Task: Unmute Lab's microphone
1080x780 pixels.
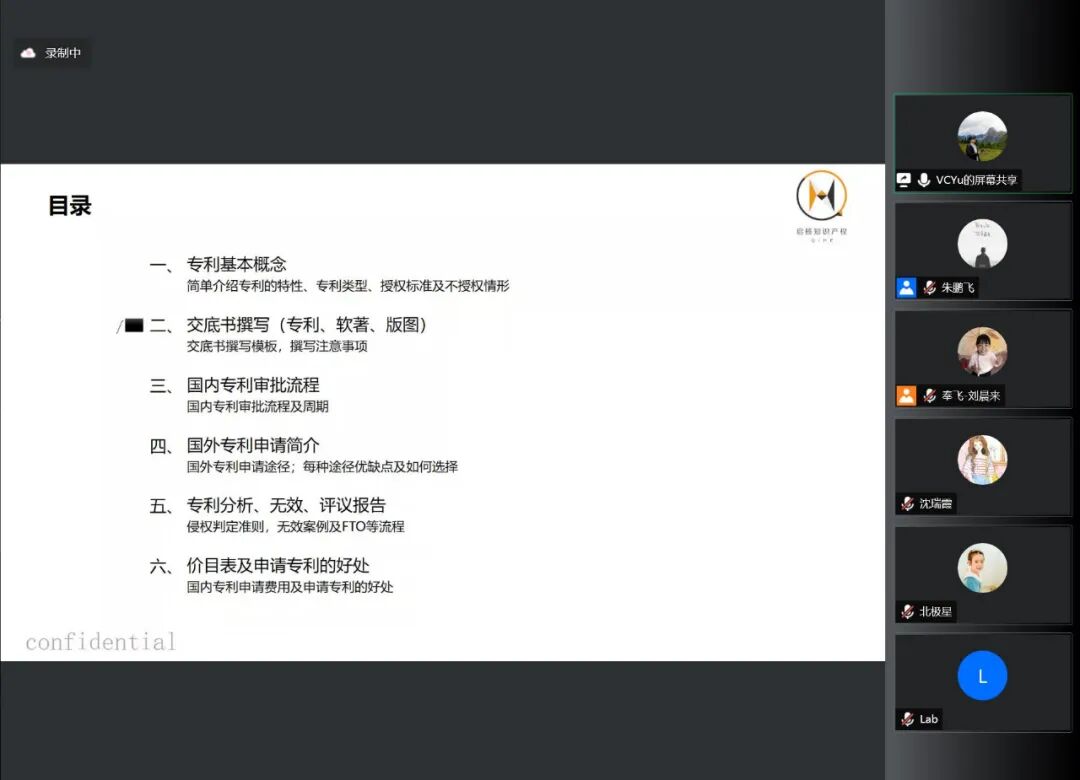Action: point(907,719)
